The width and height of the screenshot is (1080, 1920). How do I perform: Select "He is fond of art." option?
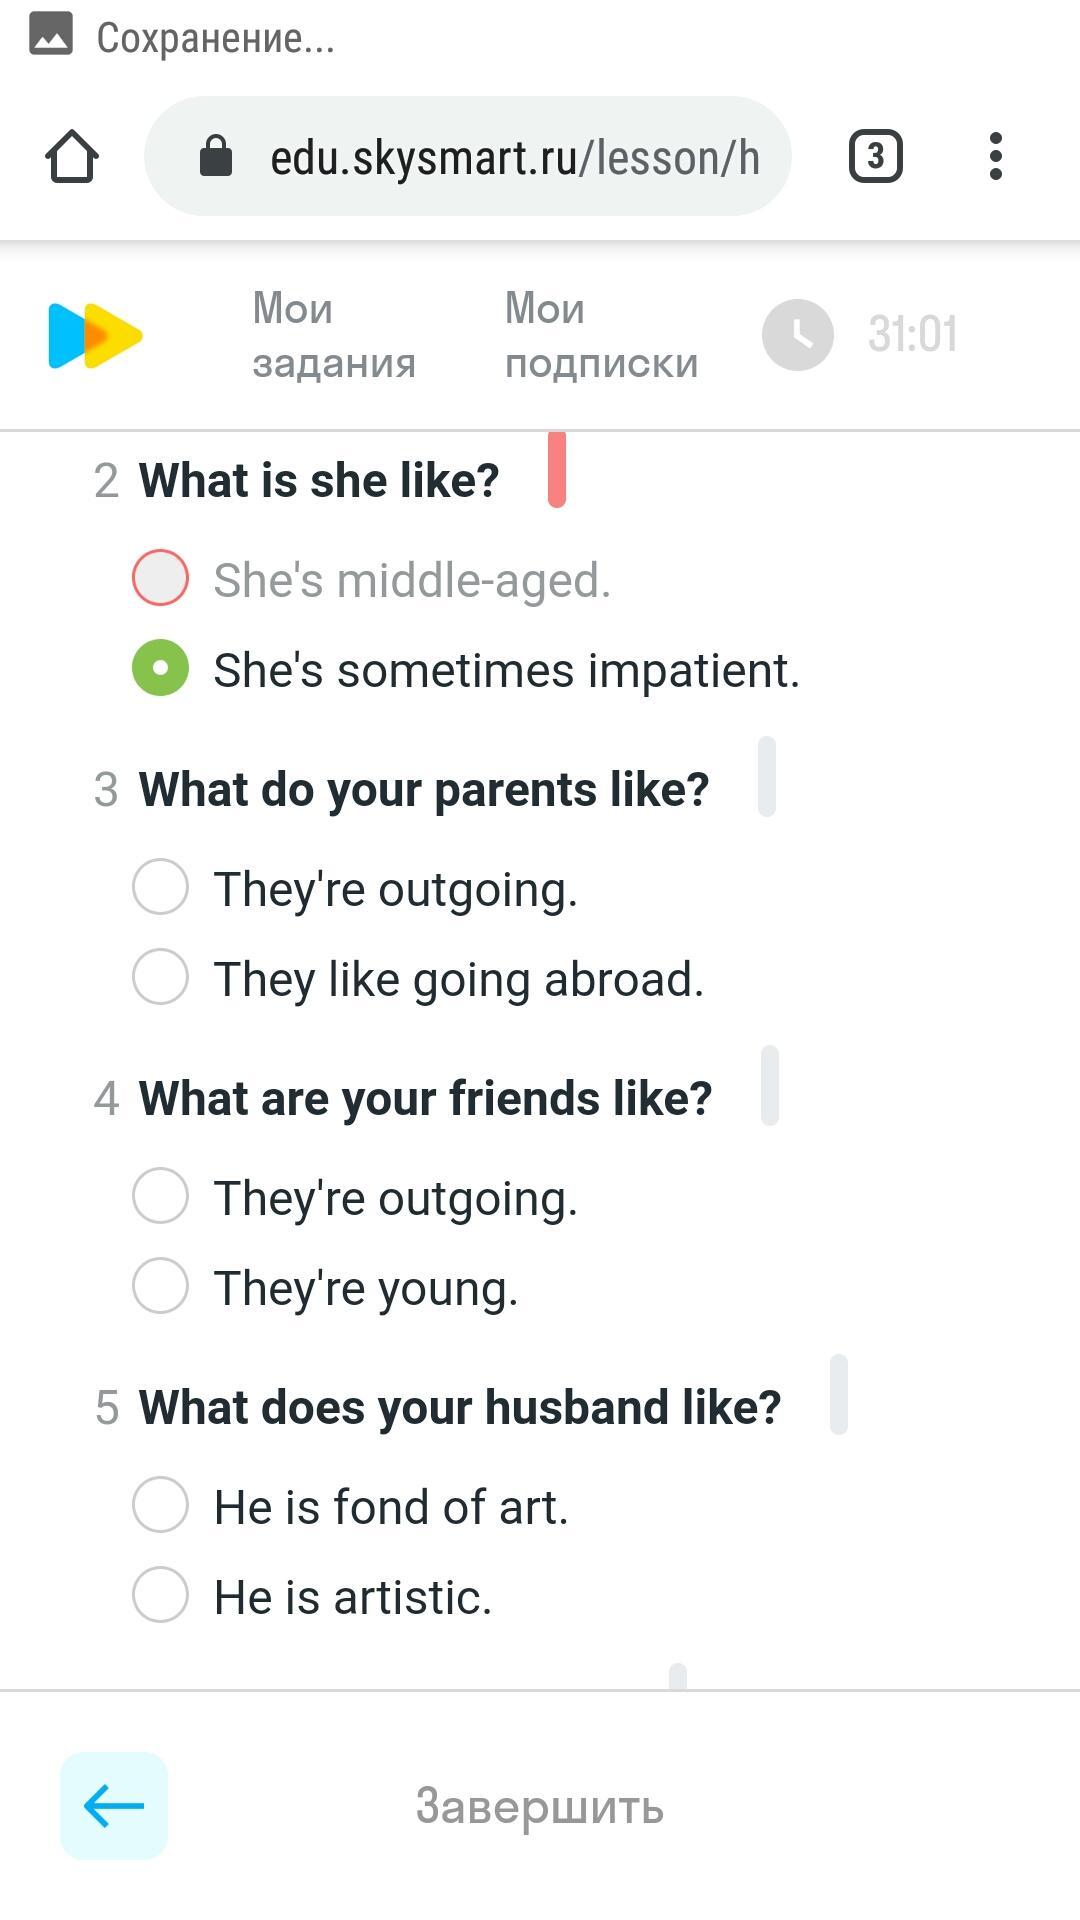tap(161, 1505)
